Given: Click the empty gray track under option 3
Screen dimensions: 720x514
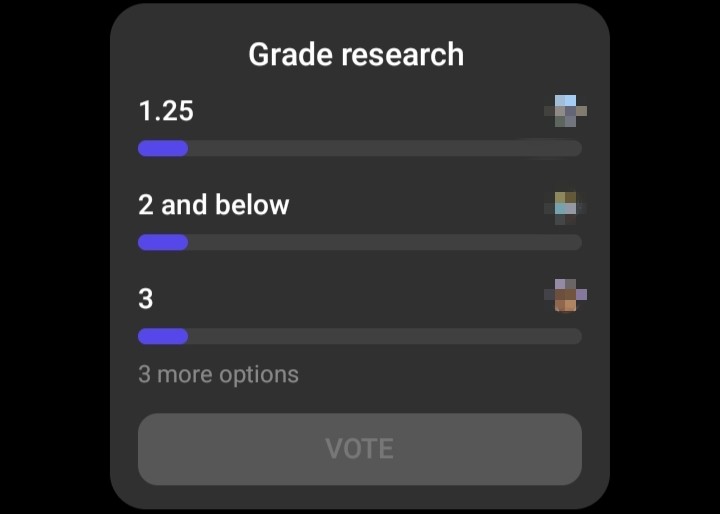Looking at the screenshot, I should tap(385, 336).
